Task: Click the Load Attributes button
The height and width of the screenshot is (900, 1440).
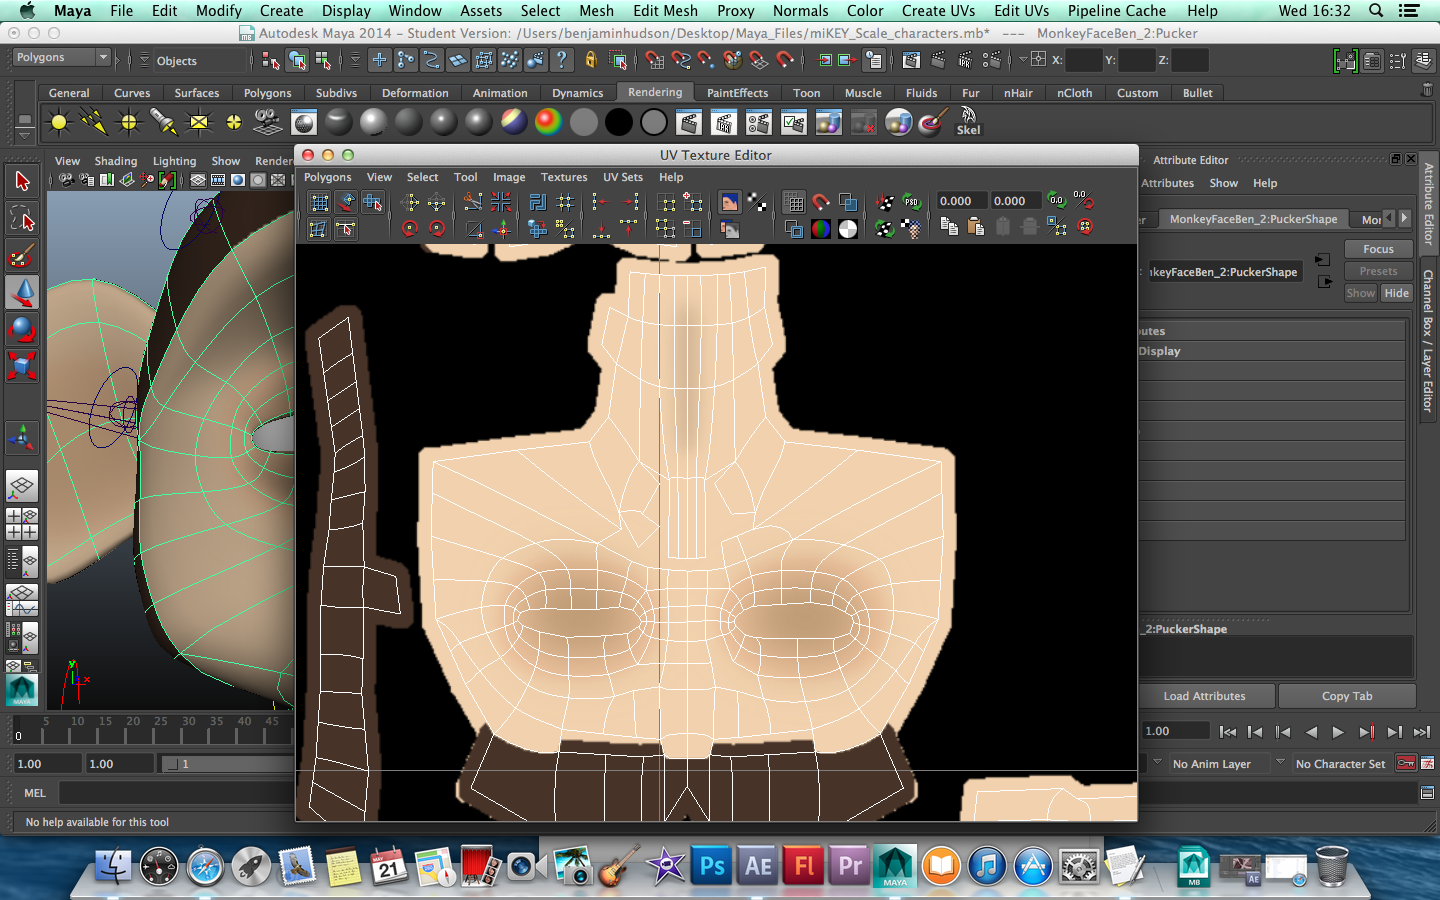Action: [1204, 696]
